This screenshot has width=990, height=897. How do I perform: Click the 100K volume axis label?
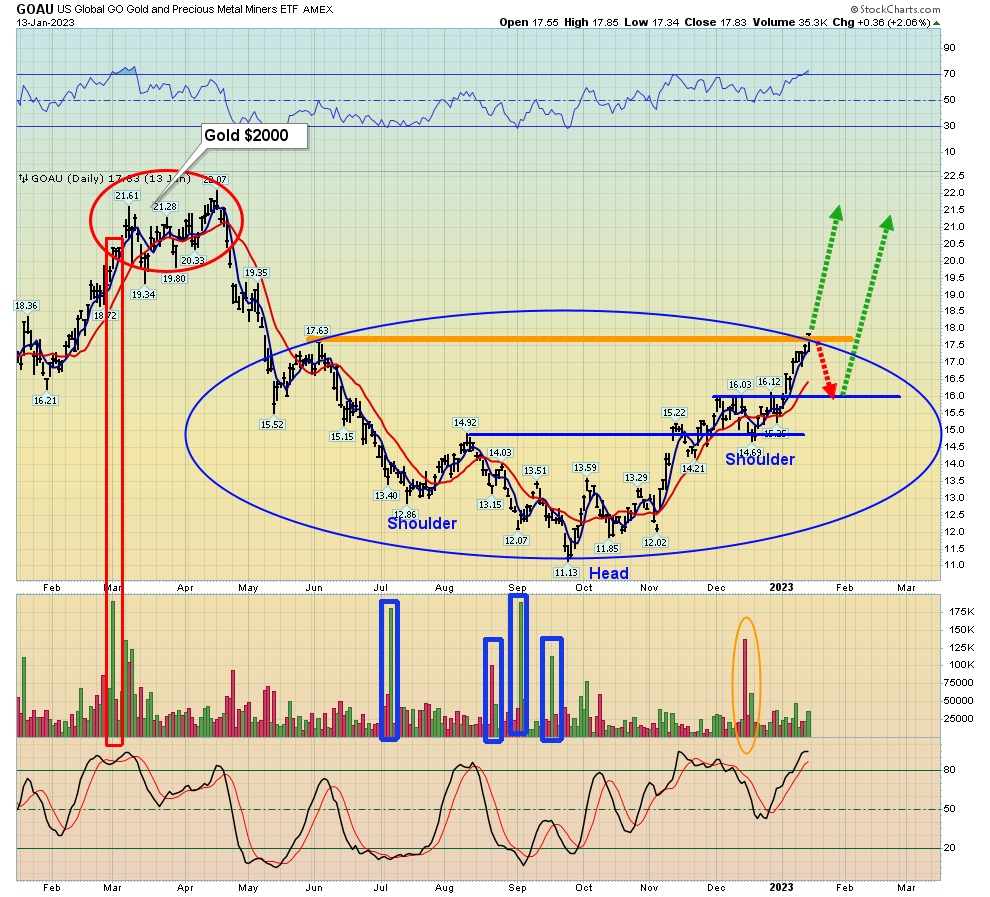[962, 665]
